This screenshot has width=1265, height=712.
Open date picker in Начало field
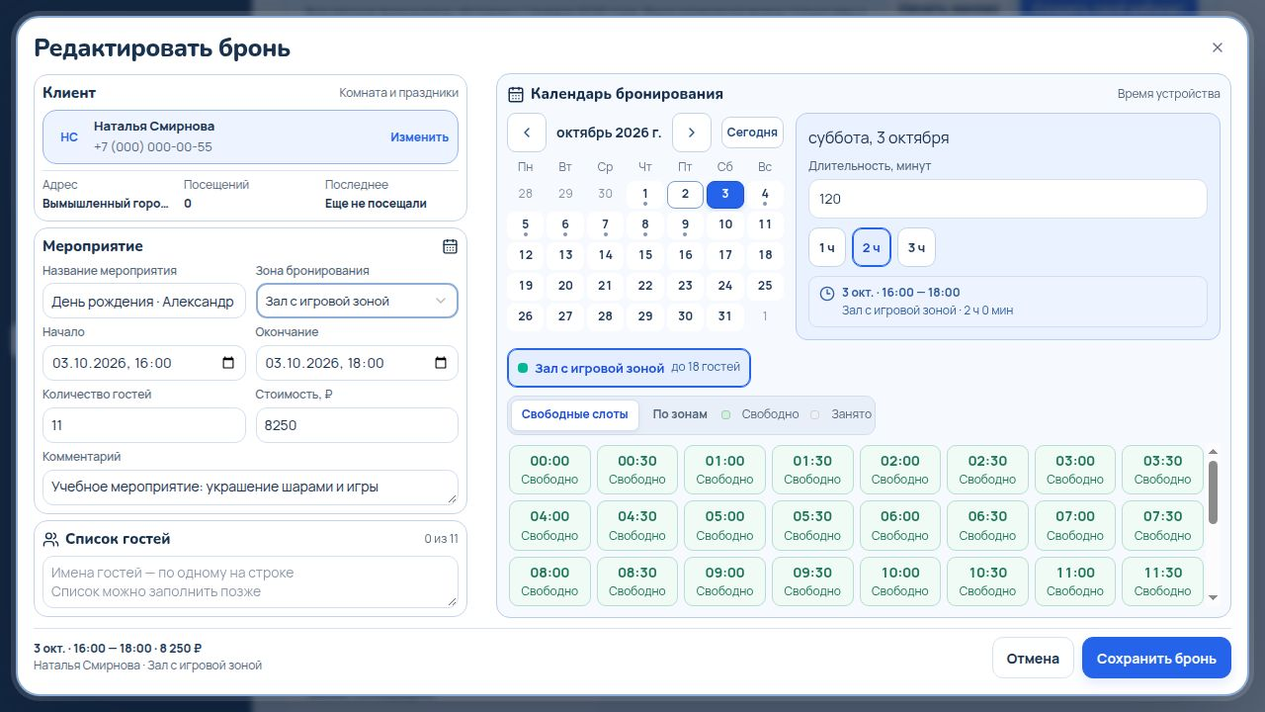tap(228, 363)
